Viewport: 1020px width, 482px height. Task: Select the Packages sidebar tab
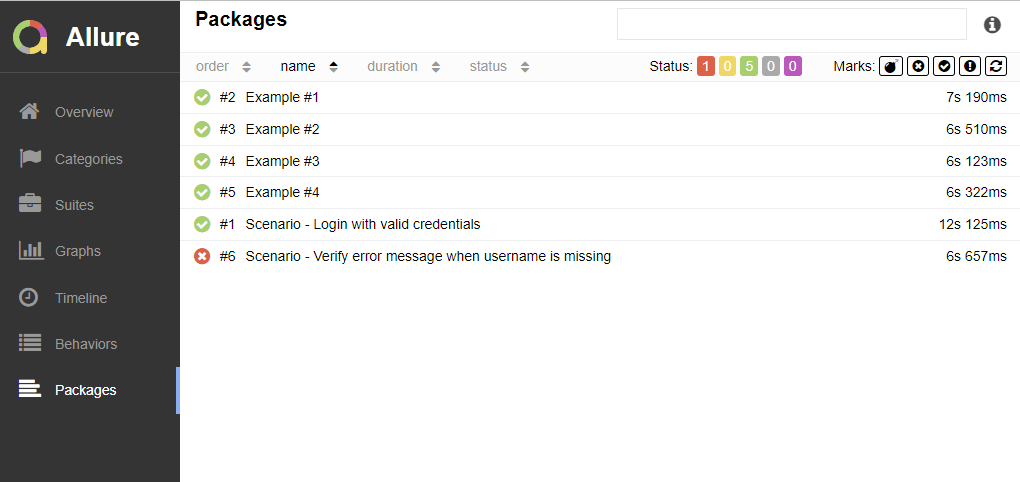(85, 390)
